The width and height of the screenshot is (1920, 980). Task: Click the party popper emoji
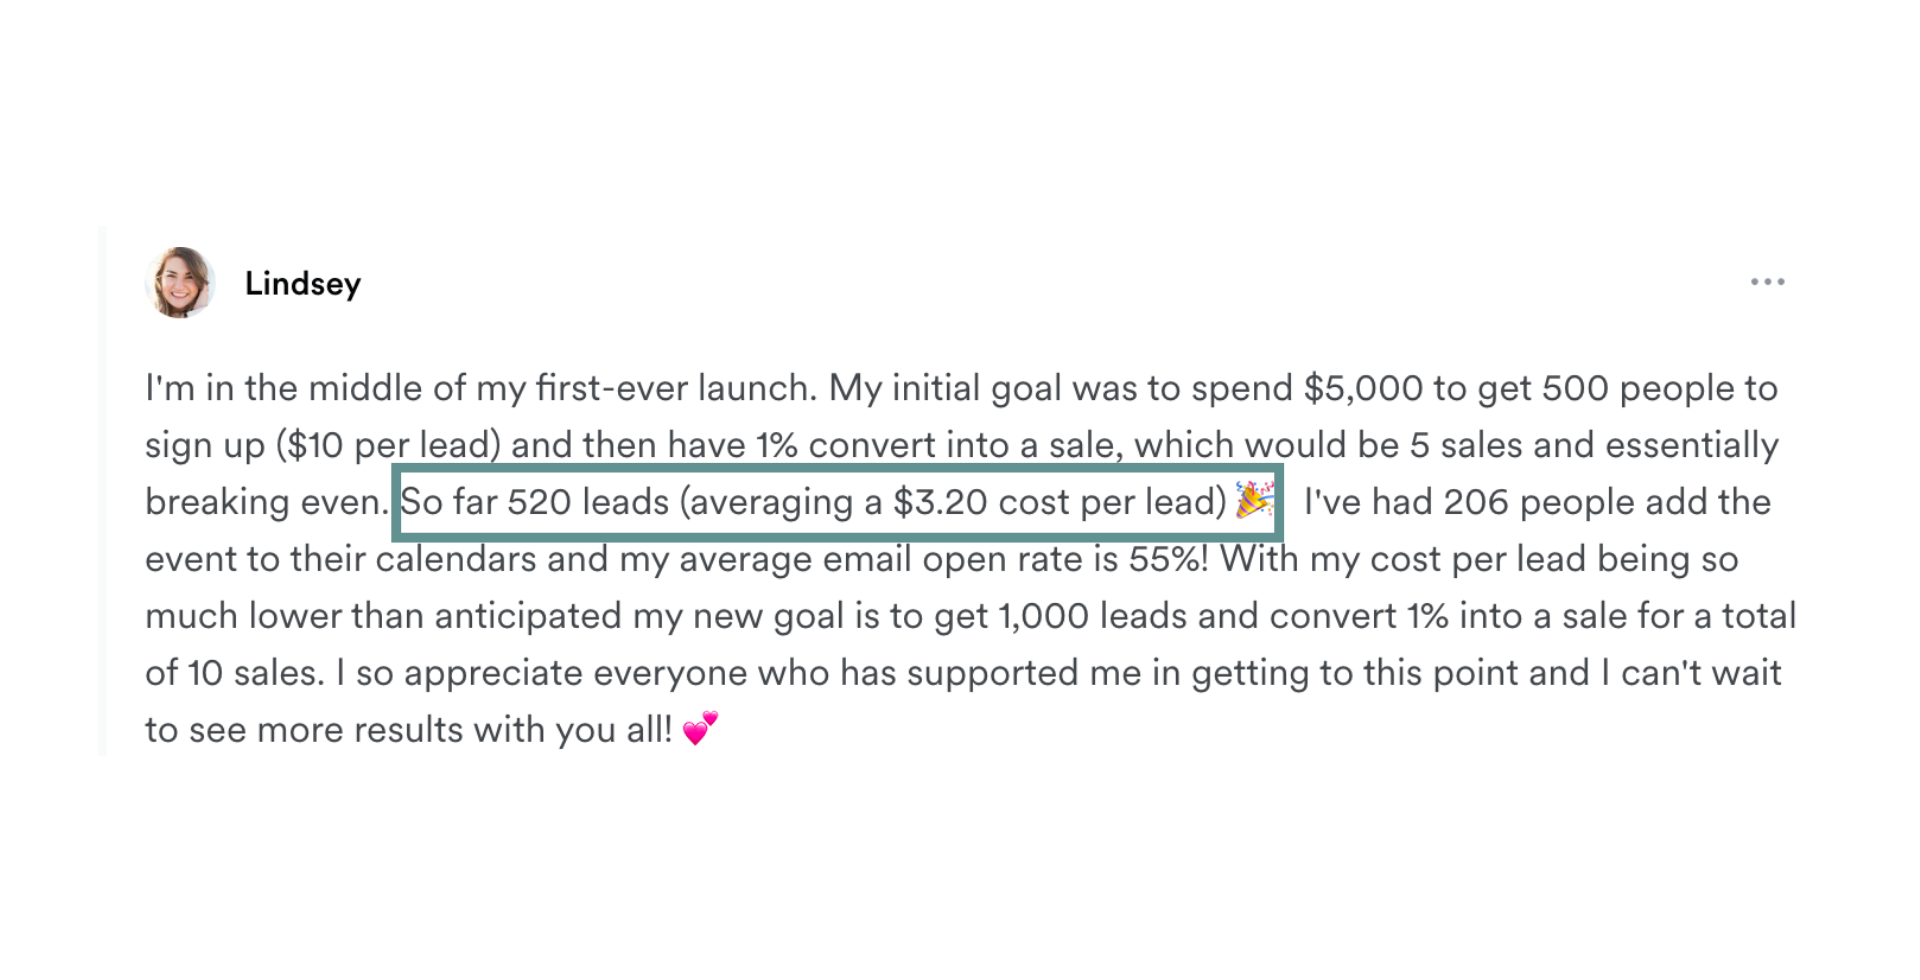click(1254, 499)
